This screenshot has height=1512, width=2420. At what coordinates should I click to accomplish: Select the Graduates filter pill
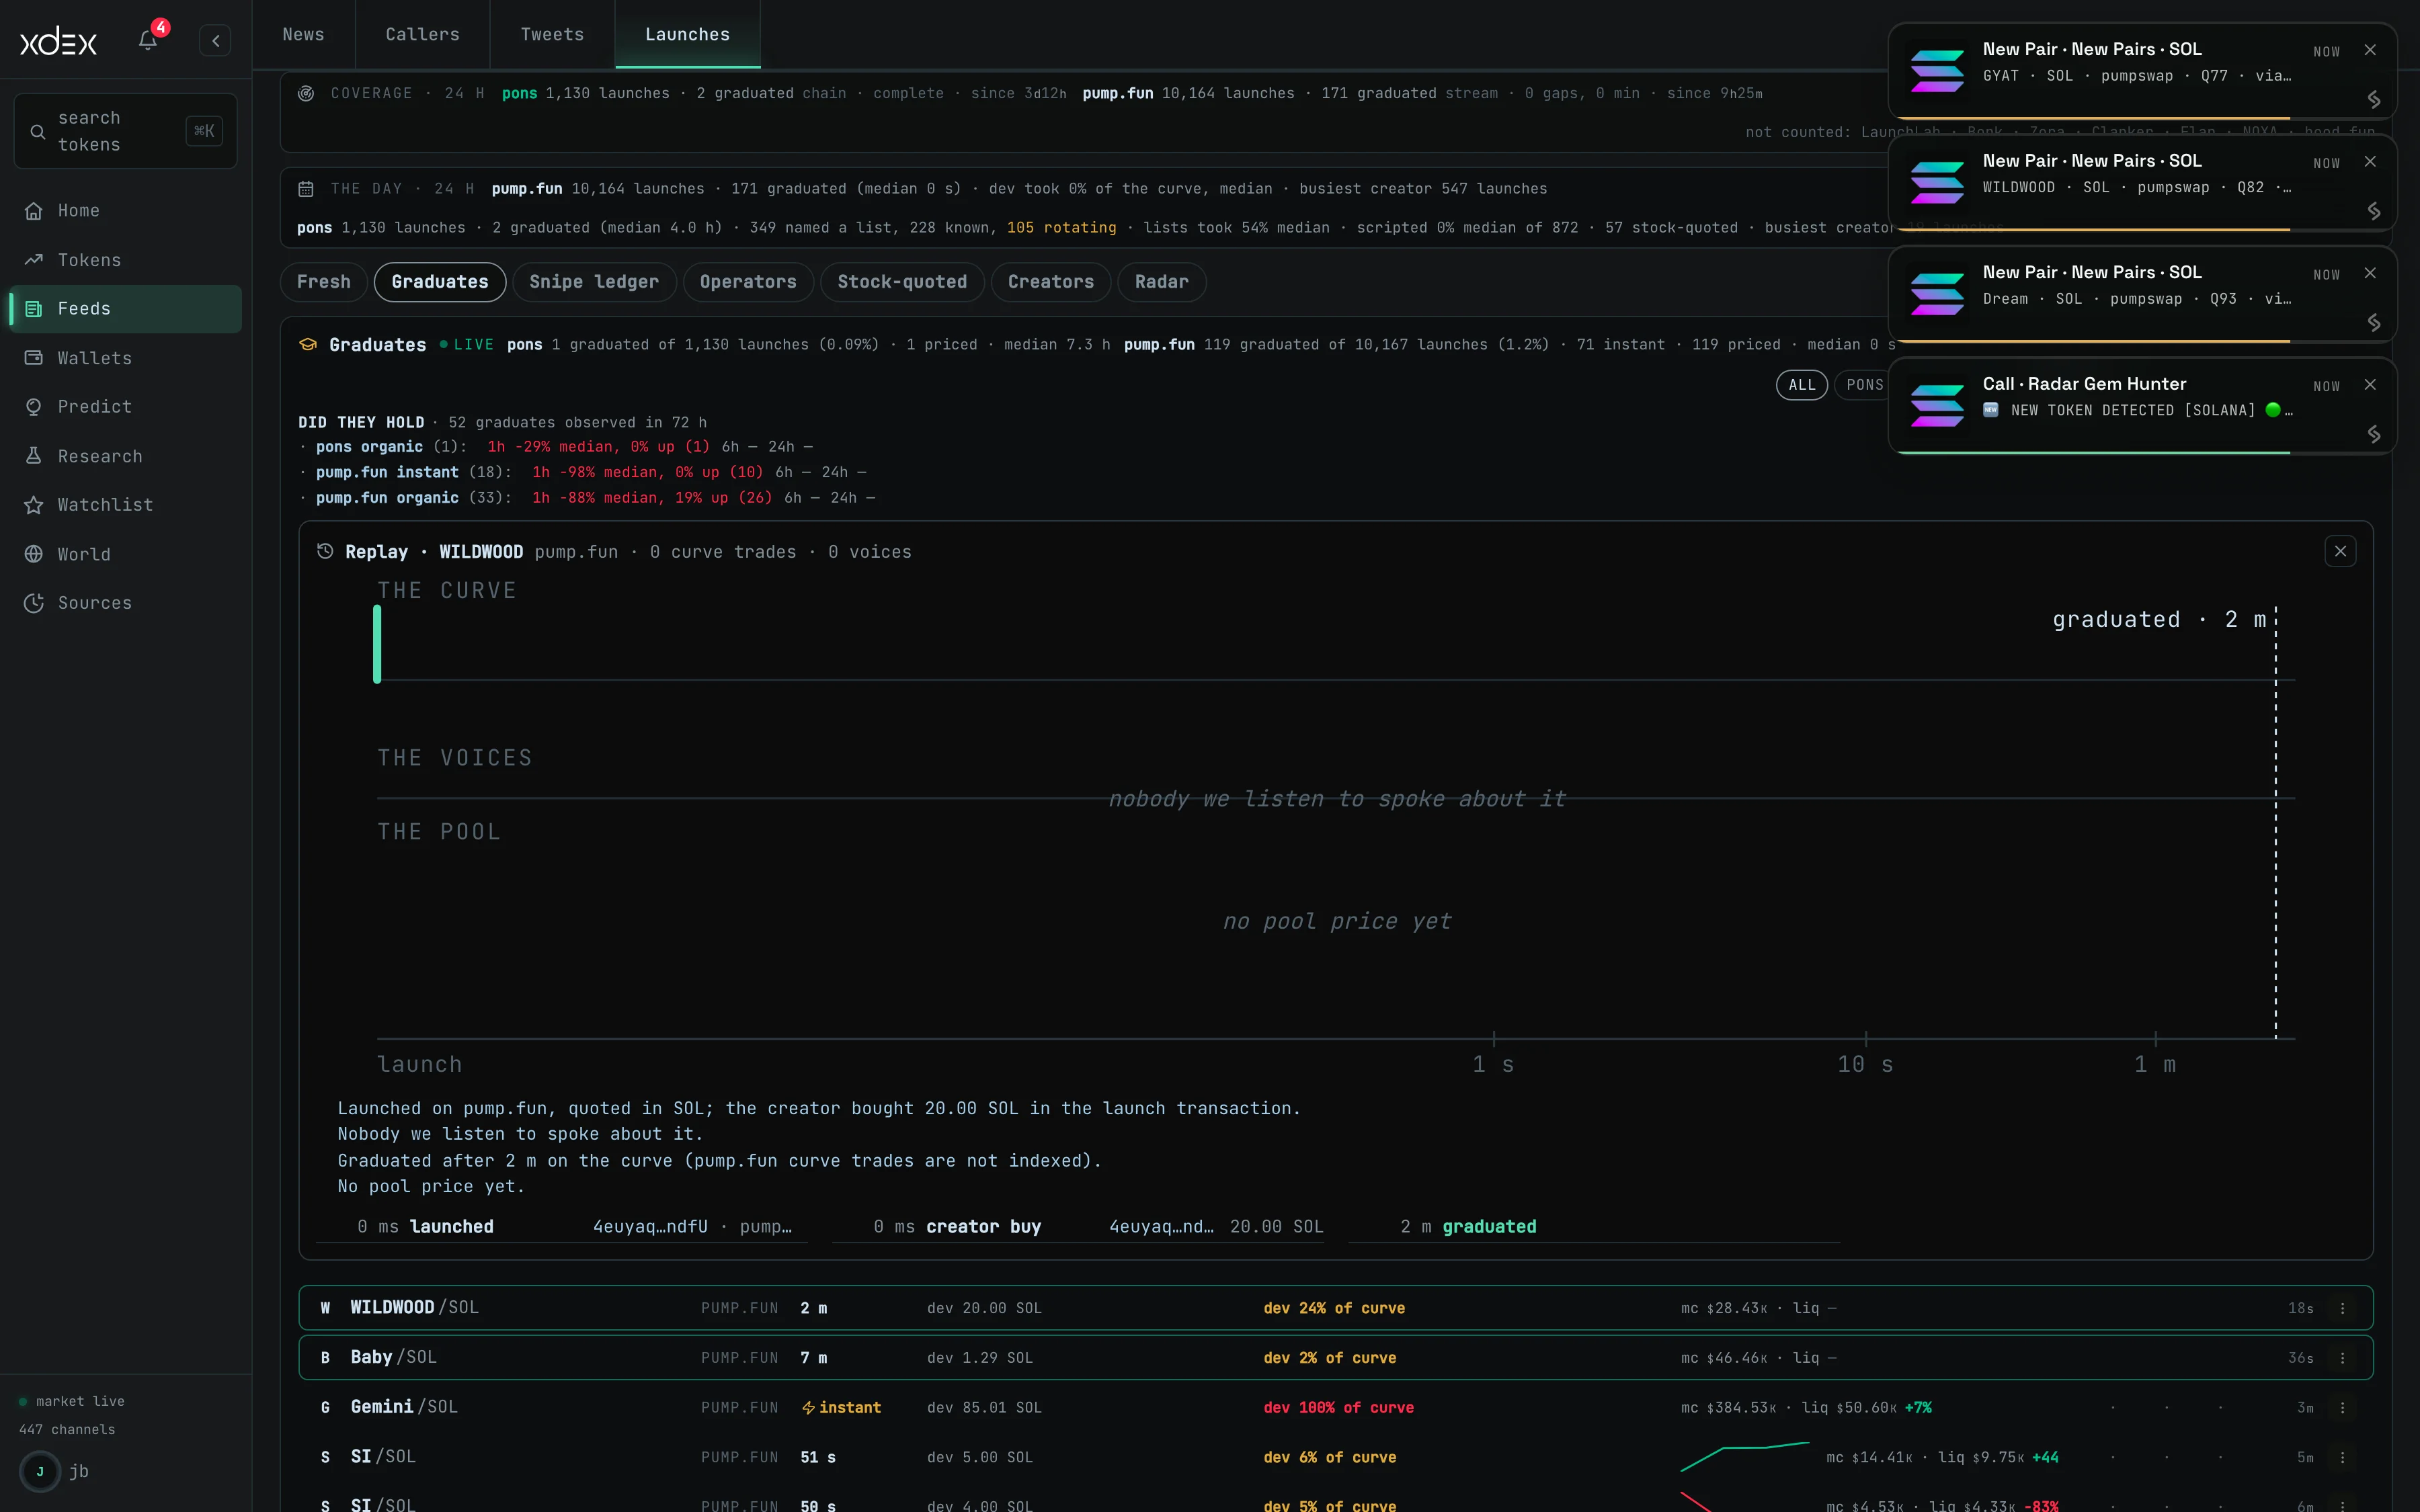[x=440, y=282]
